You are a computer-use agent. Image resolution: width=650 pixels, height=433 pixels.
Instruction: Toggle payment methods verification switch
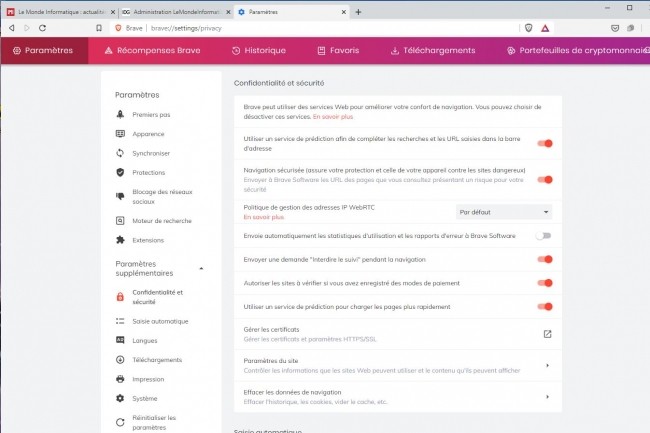[x=545, y=283]
